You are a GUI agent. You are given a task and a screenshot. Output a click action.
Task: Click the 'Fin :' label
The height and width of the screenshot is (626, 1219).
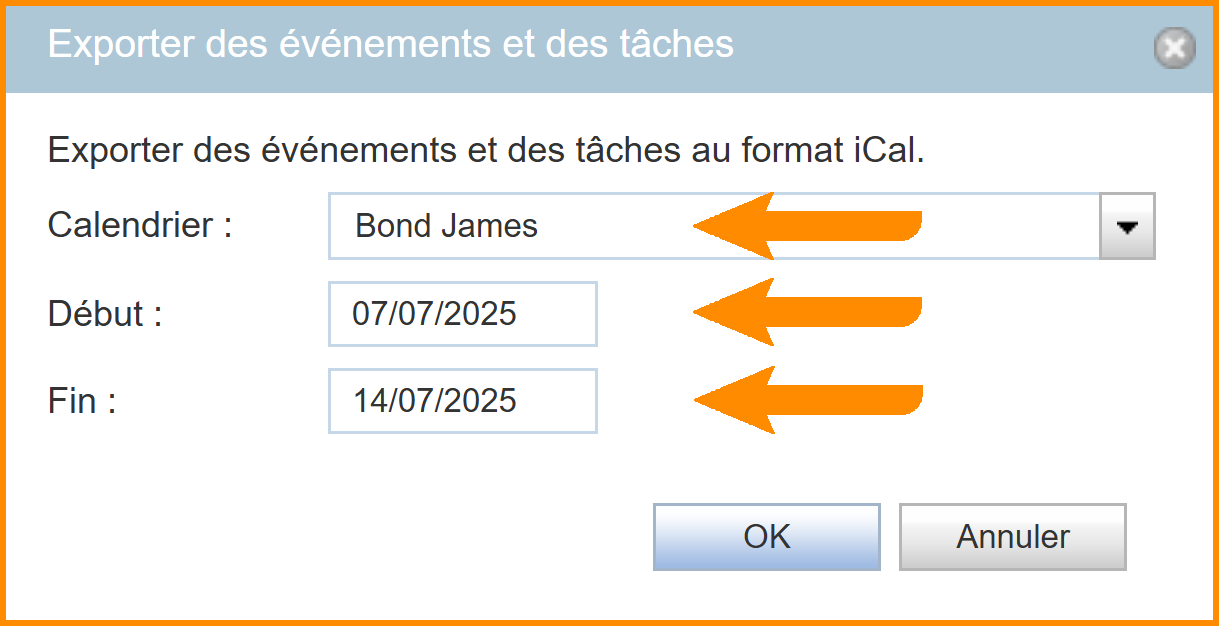point(82,401)
